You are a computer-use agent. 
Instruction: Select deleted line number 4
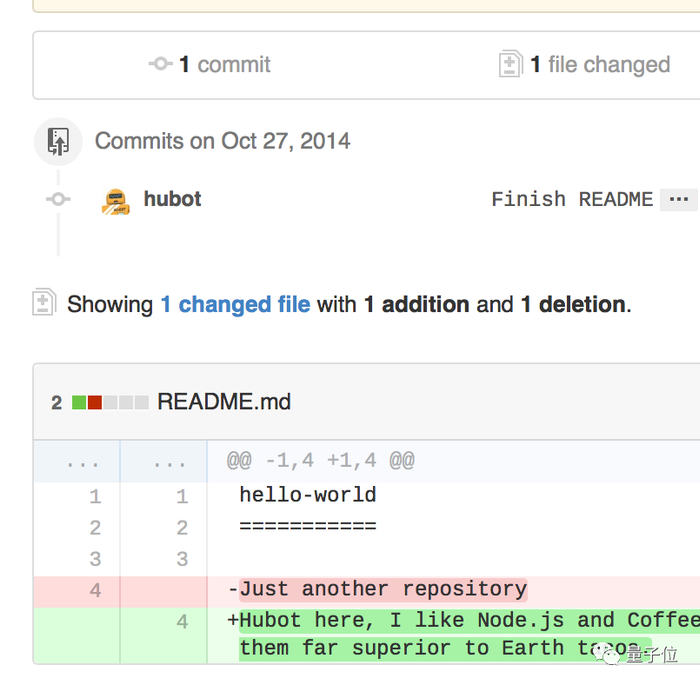95,590
